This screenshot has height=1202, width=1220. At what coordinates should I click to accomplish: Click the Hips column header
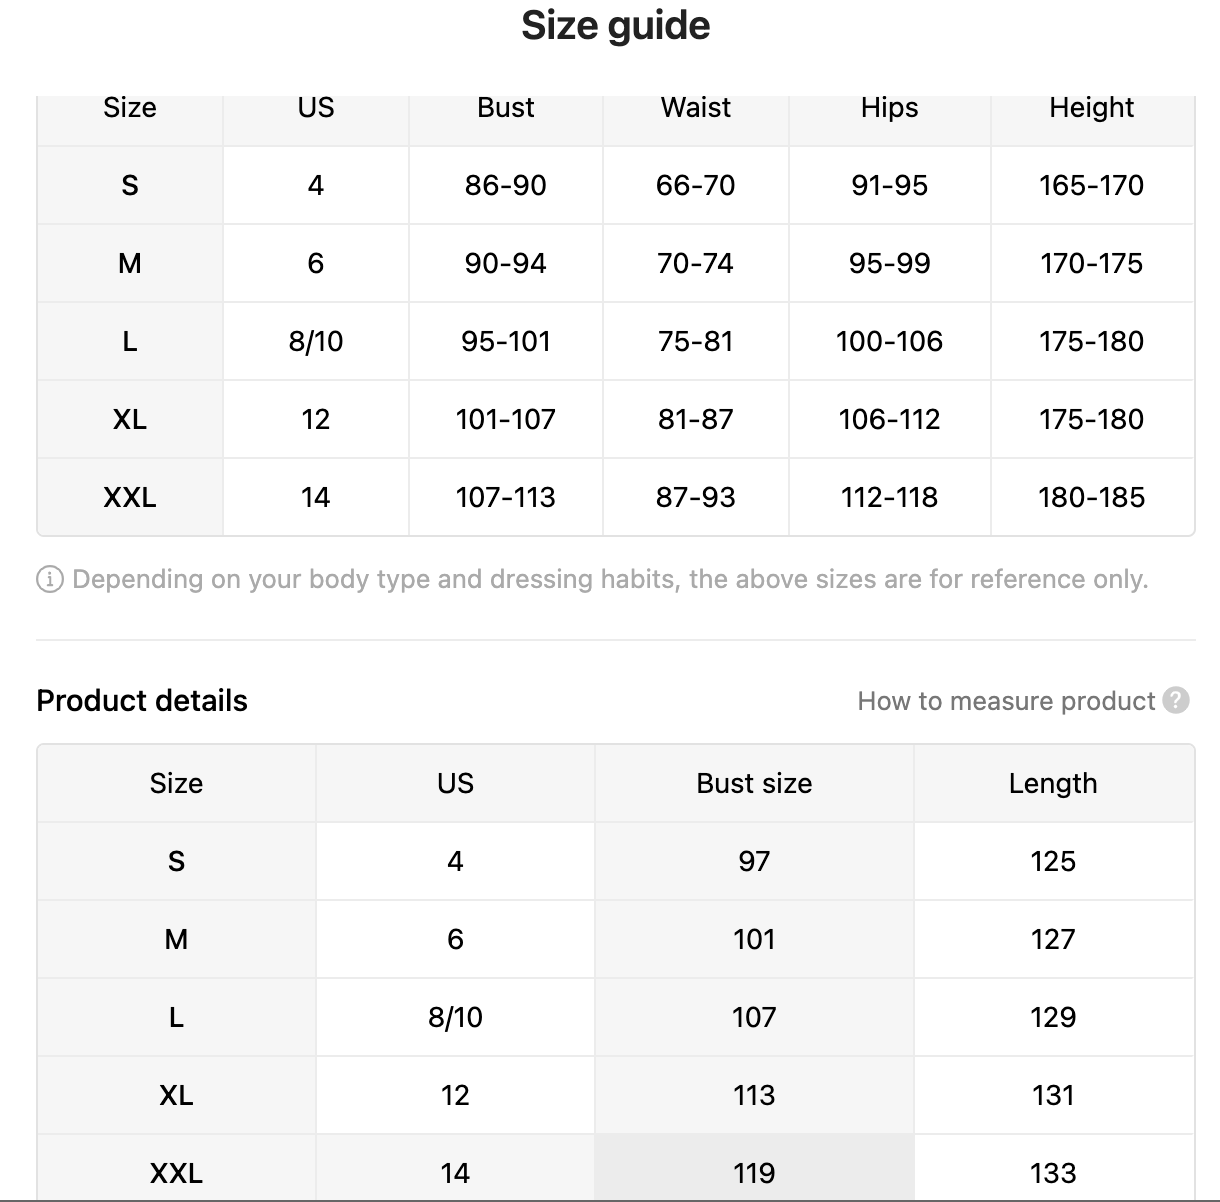889,108
